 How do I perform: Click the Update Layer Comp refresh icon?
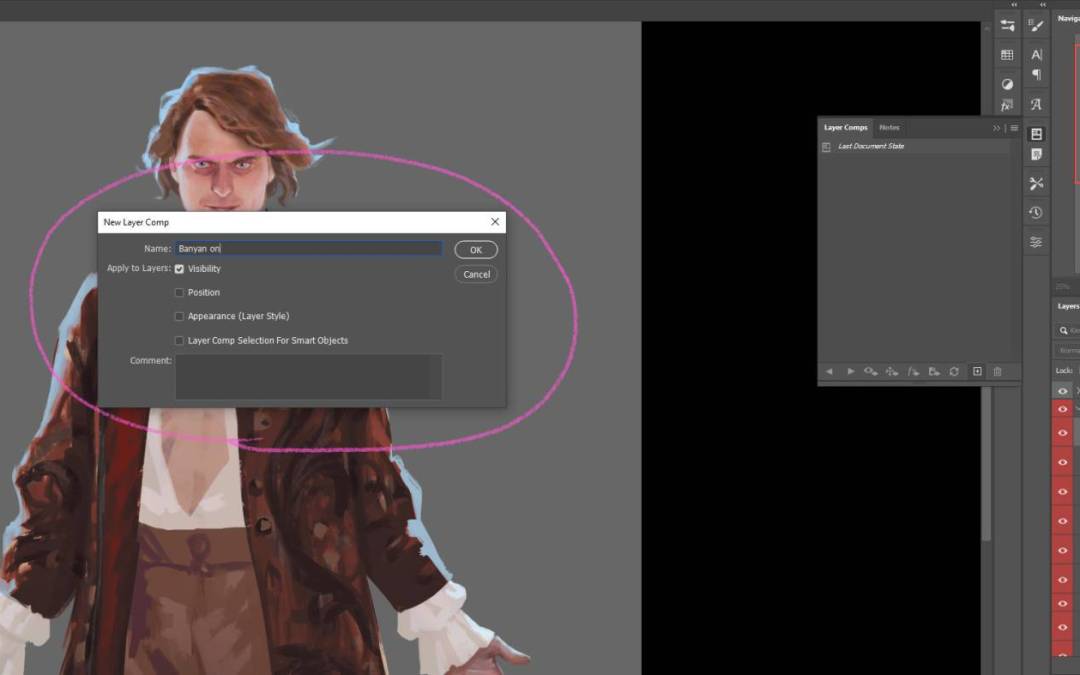tap(954, 371)
